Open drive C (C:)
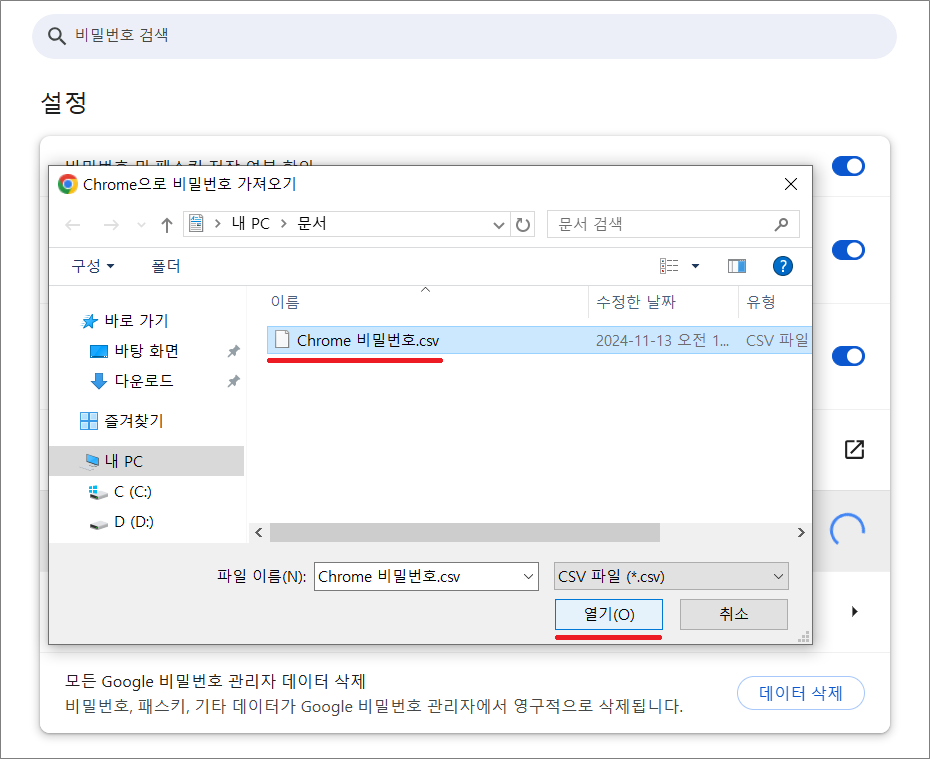Screen dimensions: 930x759 click(133, 492)
